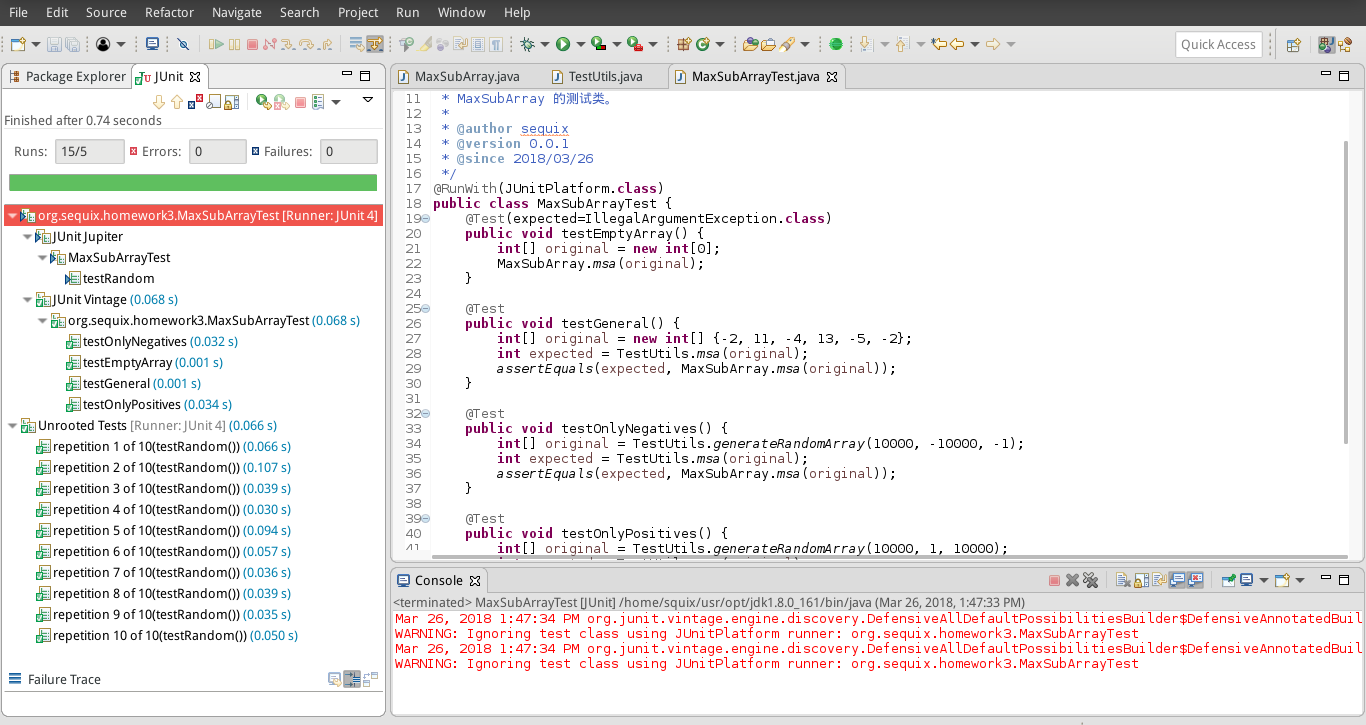Image resolution: width=1366 pixels, height=725 pixels.
Task: Toggle Mark Occurrences highlighter icon
Action: 424,44
